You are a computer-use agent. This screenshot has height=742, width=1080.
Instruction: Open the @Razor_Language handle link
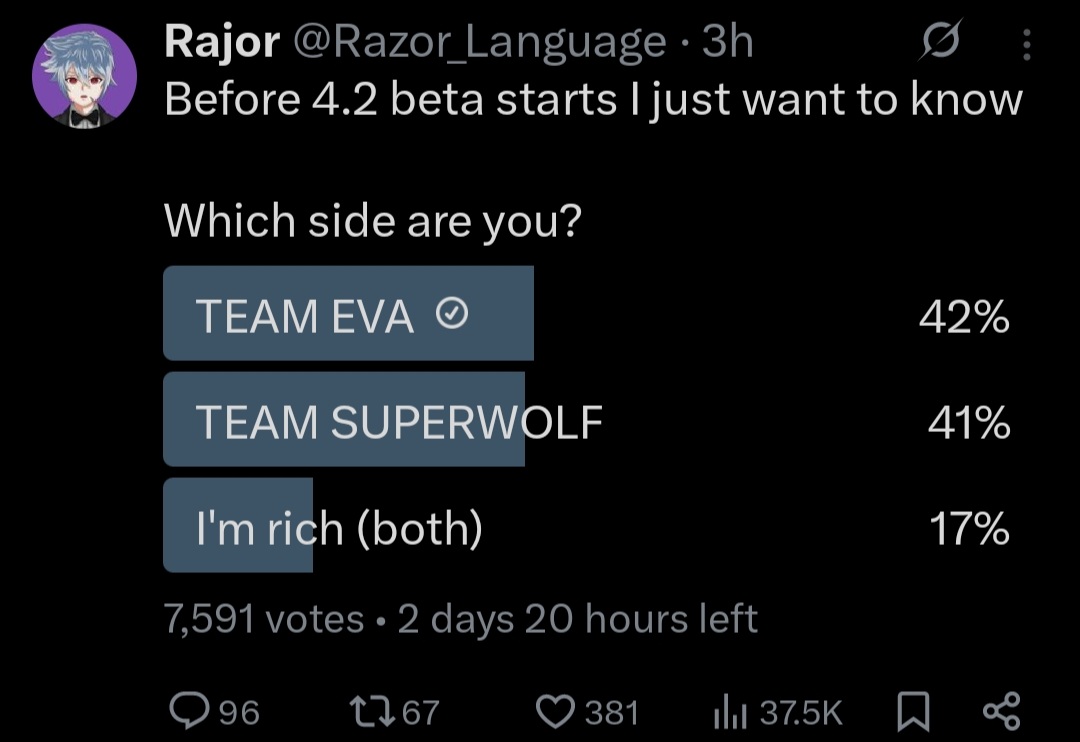click(x=480, y=43)
